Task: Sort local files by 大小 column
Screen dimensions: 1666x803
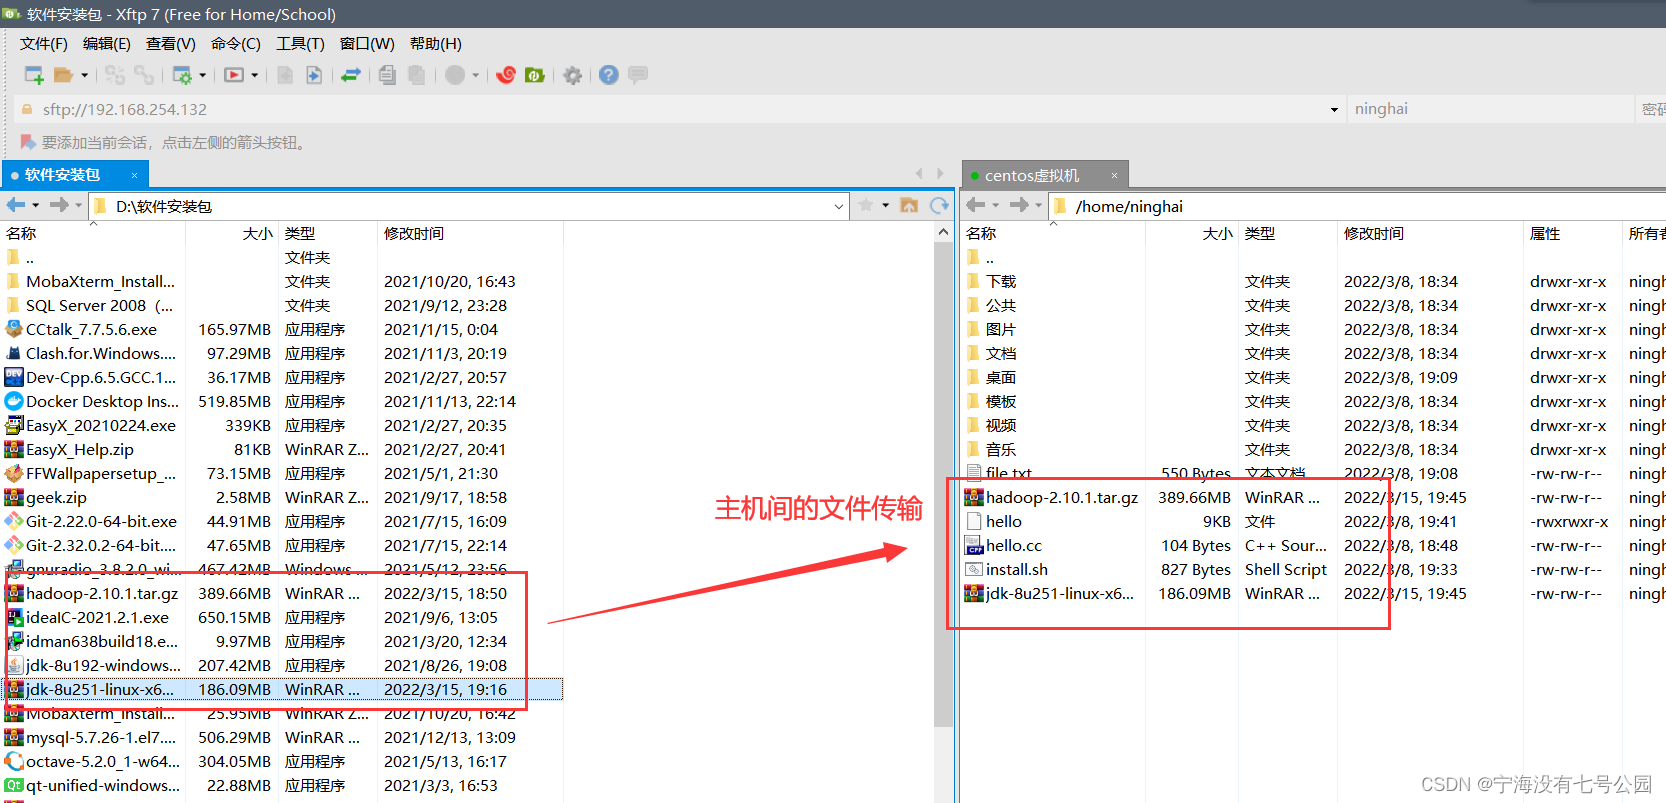Action: [232, 233]
